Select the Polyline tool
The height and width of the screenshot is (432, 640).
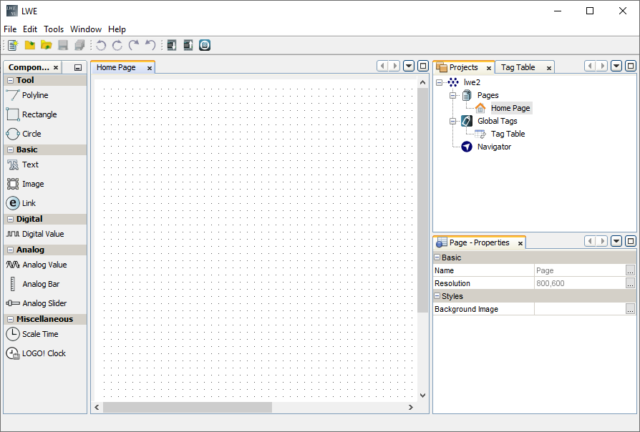point(34,95)
